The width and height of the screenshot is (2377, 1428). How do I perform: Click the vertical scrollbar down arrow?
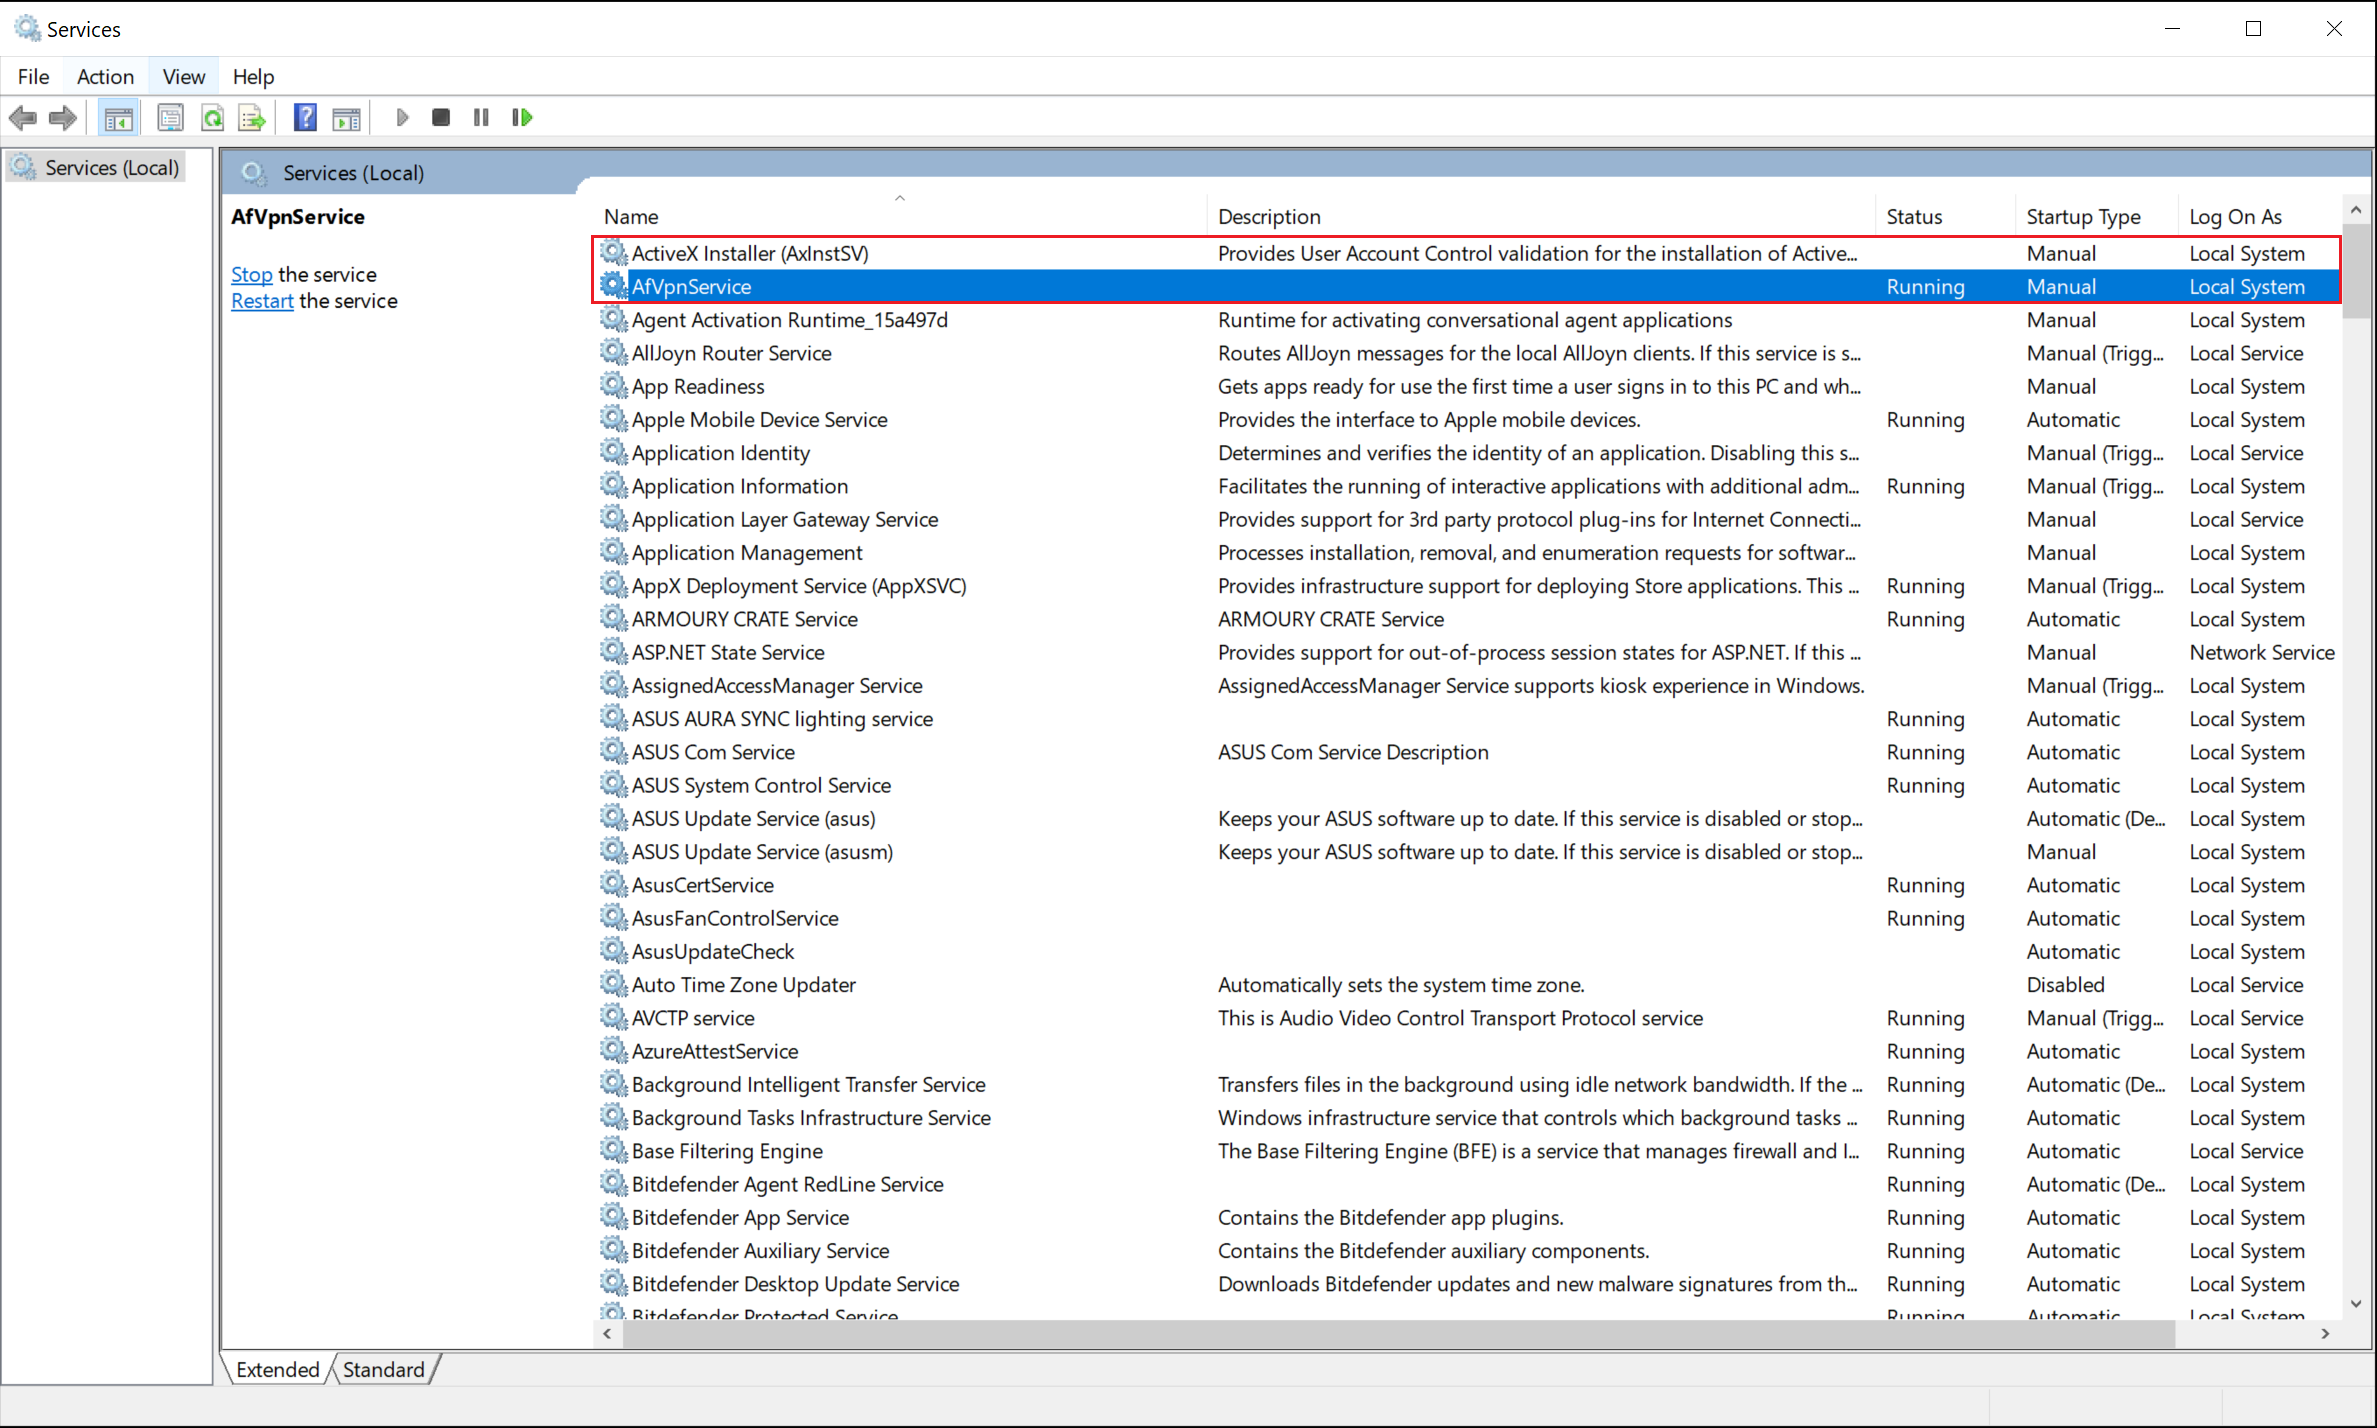tap(2356, 1304)
